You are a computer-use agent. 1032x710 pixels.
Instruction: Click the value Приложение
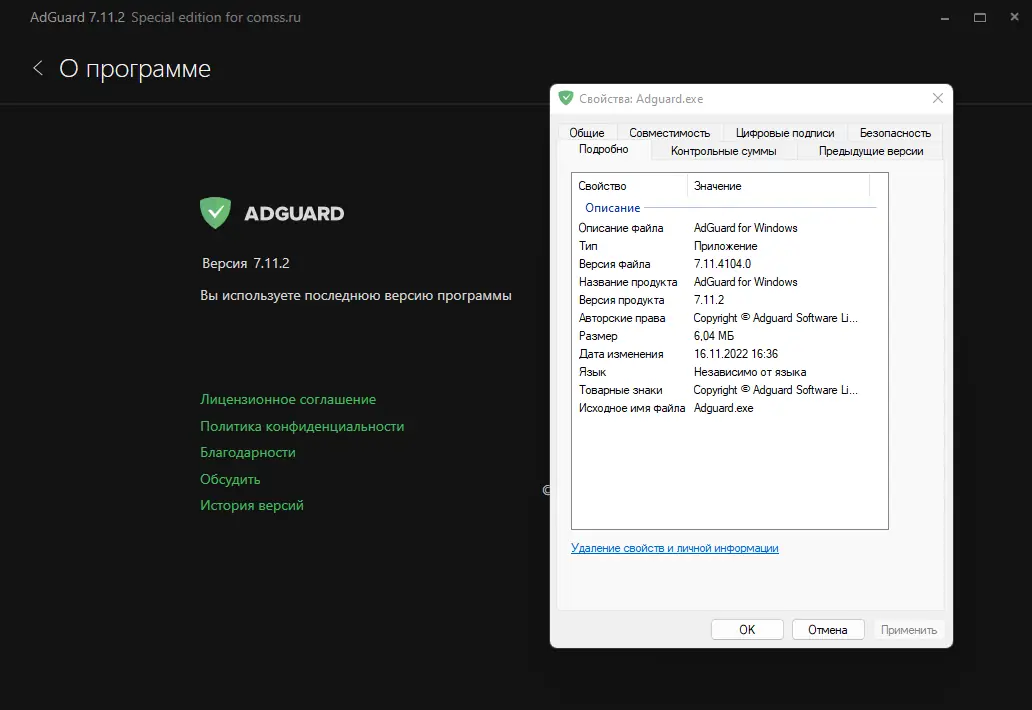pyautogui.click(x=725, y=246)
